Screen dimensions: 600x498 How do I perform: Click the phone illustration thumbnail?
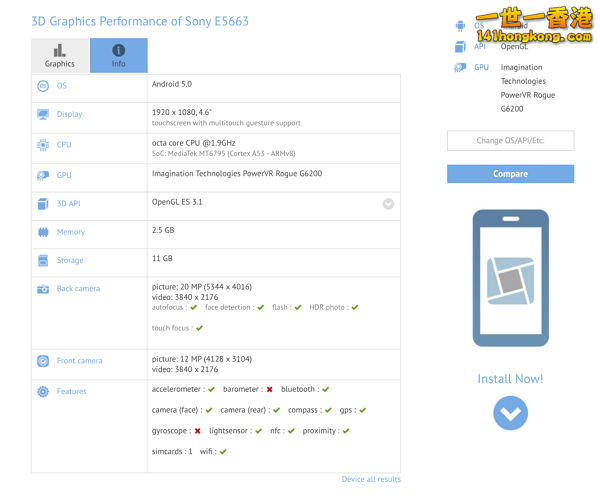coord(510,279)
